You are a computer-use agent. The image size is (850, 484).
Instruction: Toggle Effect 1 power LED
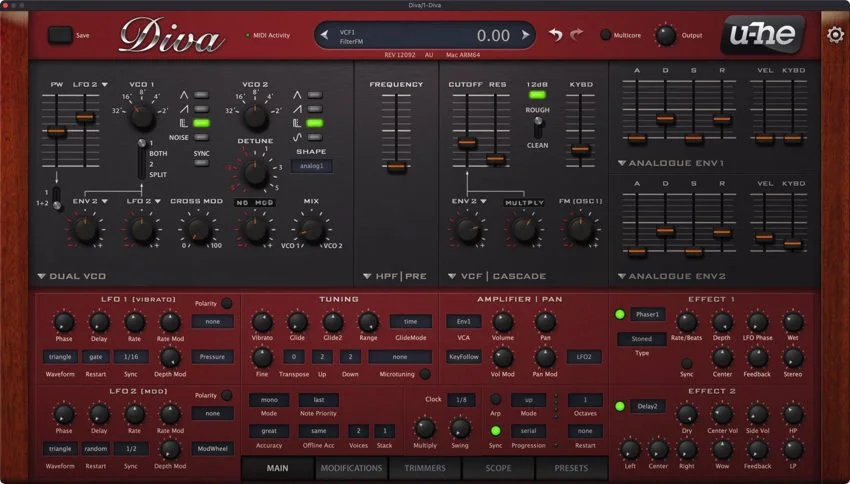(x=620, y=314)
